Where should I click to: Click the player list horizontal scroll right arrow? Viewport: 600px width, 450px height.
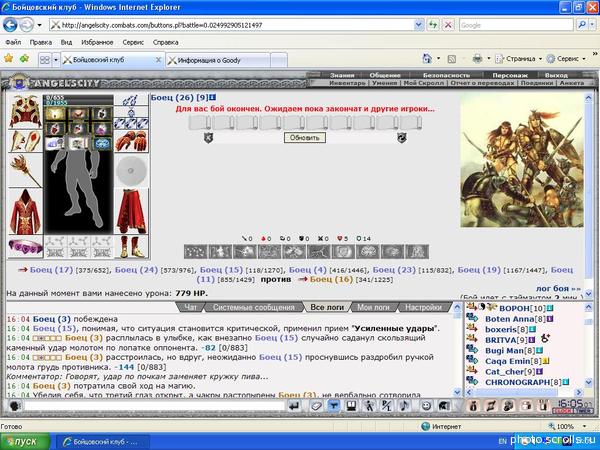tap(579, 392)
